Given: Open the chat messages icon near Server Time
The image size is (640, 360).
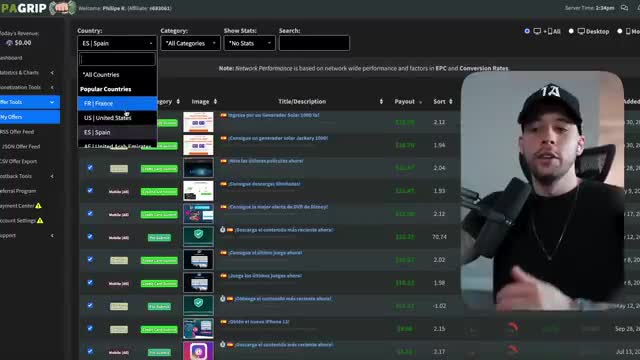Looking at the screenshot, I should click(x=624, y=8).
